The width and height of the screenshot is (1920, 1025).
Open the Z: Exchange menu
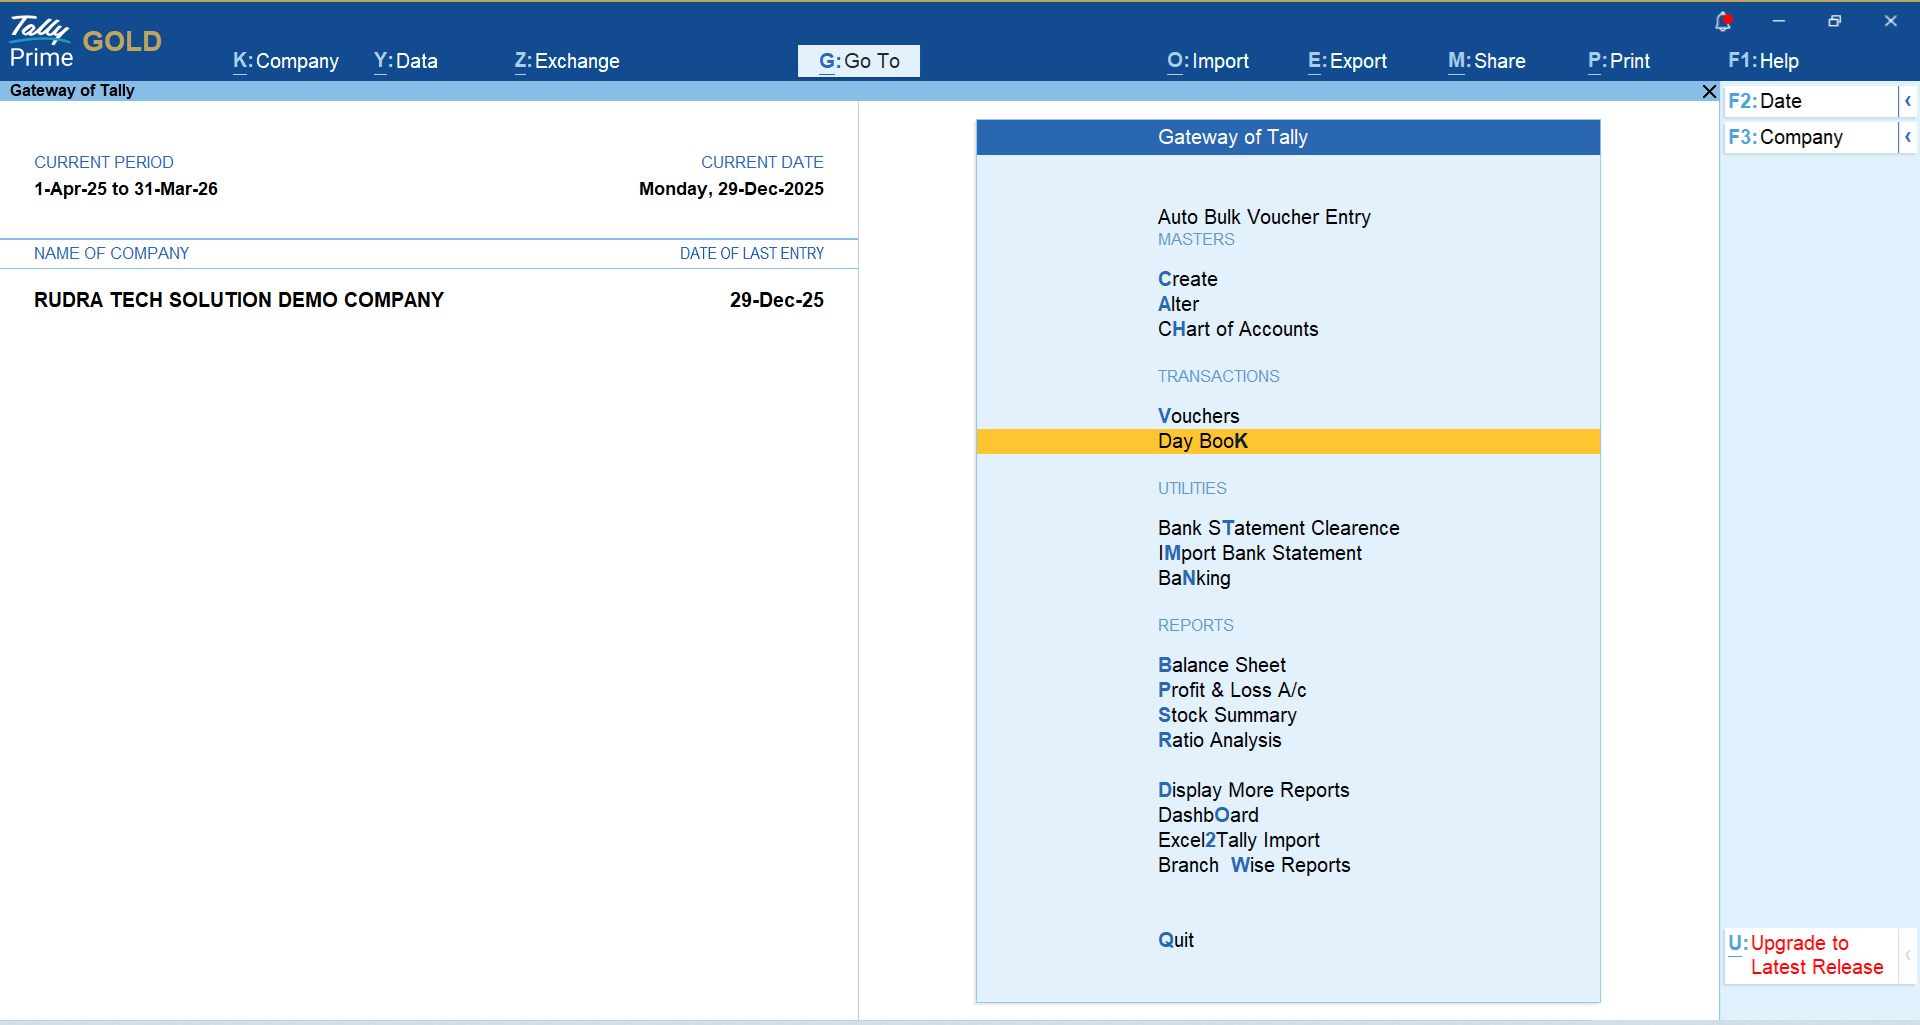[567, 61]
